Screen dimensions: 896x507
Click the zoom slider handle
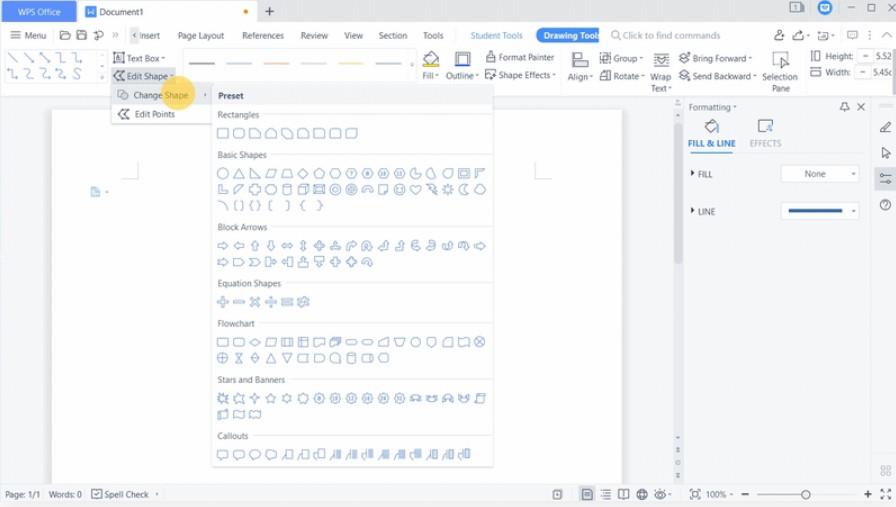point(805,494)
